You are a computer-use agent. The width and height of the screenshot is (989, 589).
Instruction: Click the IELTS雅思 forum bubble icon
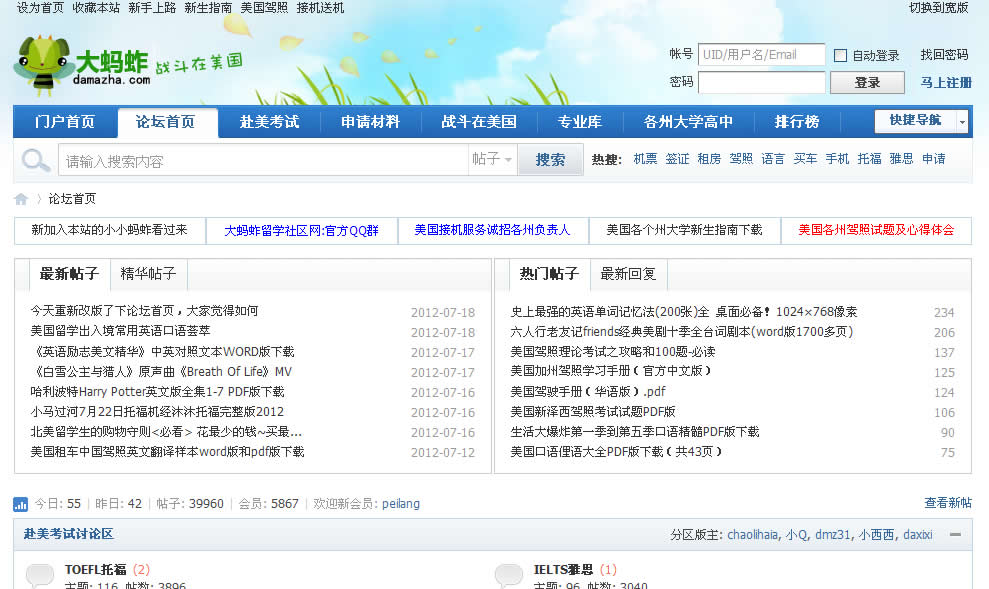[x=509, y=575]
